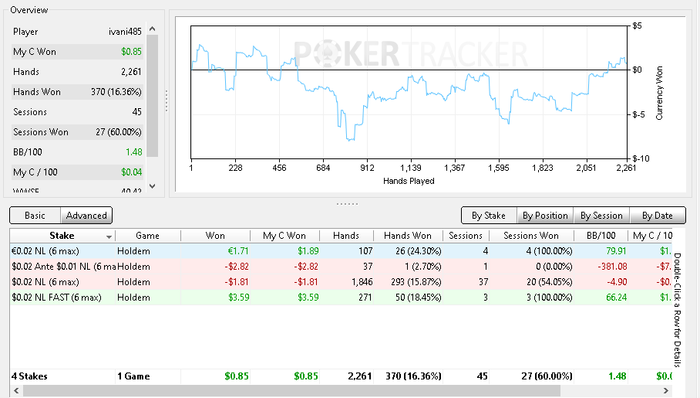Image resolution: width=700 pixels, height=398 pixels.
Task: Select the By Position tab
Action: [545, 216]
